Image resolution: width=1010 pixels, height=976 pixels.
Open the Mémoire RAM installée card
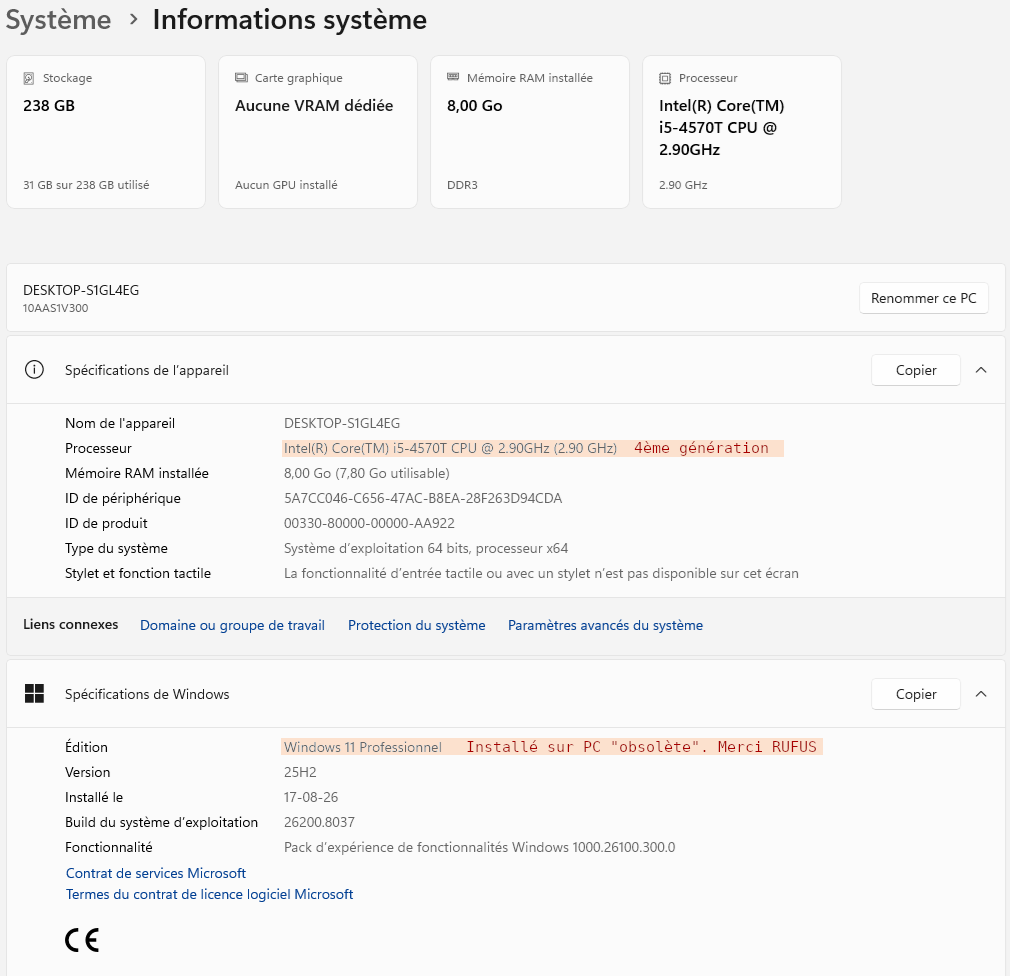(x=529, y=132)
